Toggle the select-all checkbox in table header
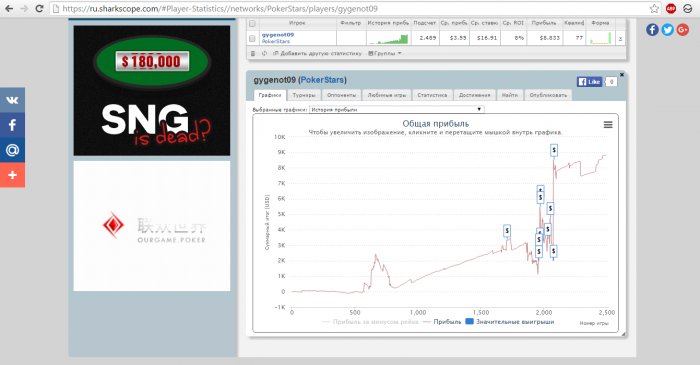This screenshot has width=700, height=365. 252,23
